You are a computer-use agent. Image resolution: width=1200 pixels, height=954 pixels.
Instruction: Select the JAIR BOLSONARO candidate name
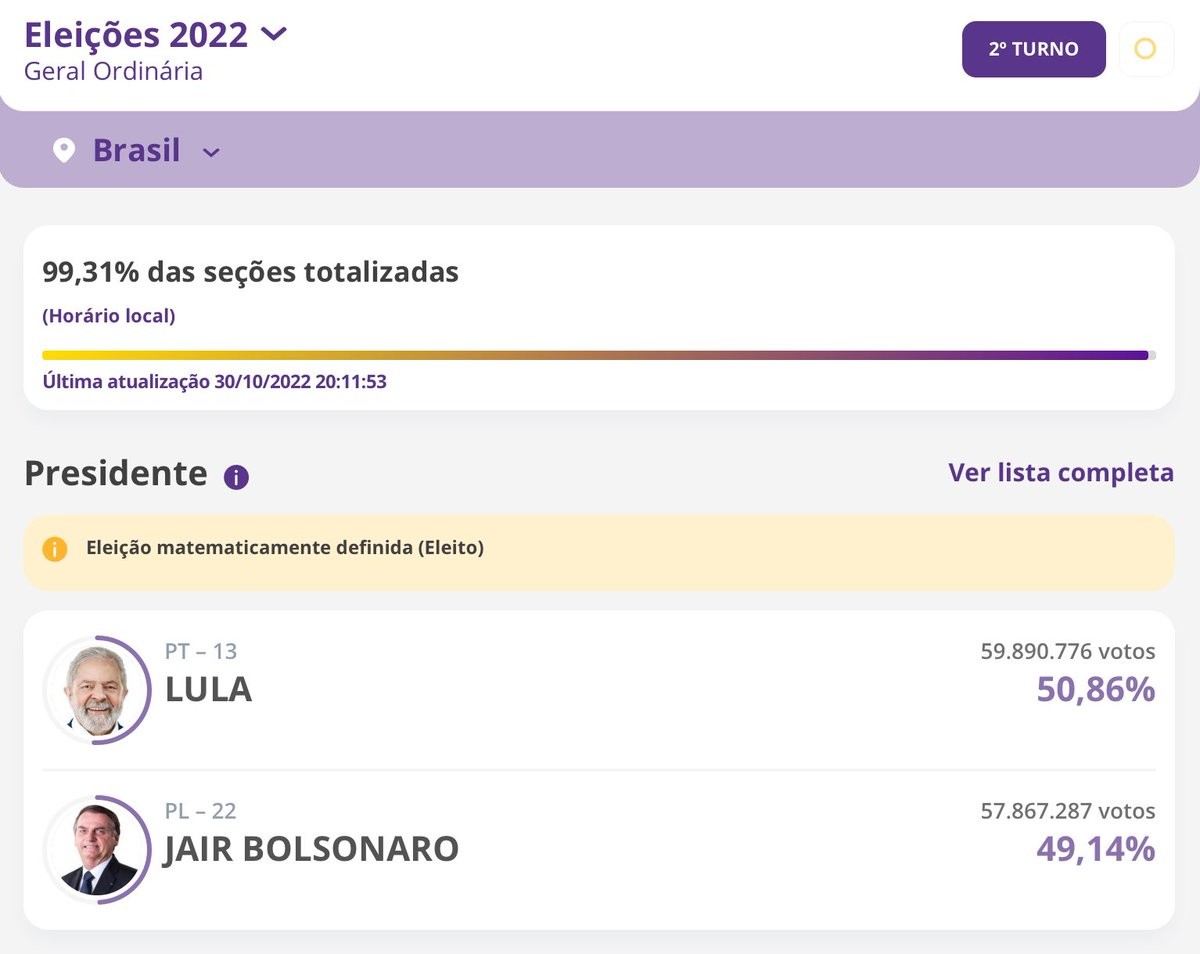pos(311,849)
